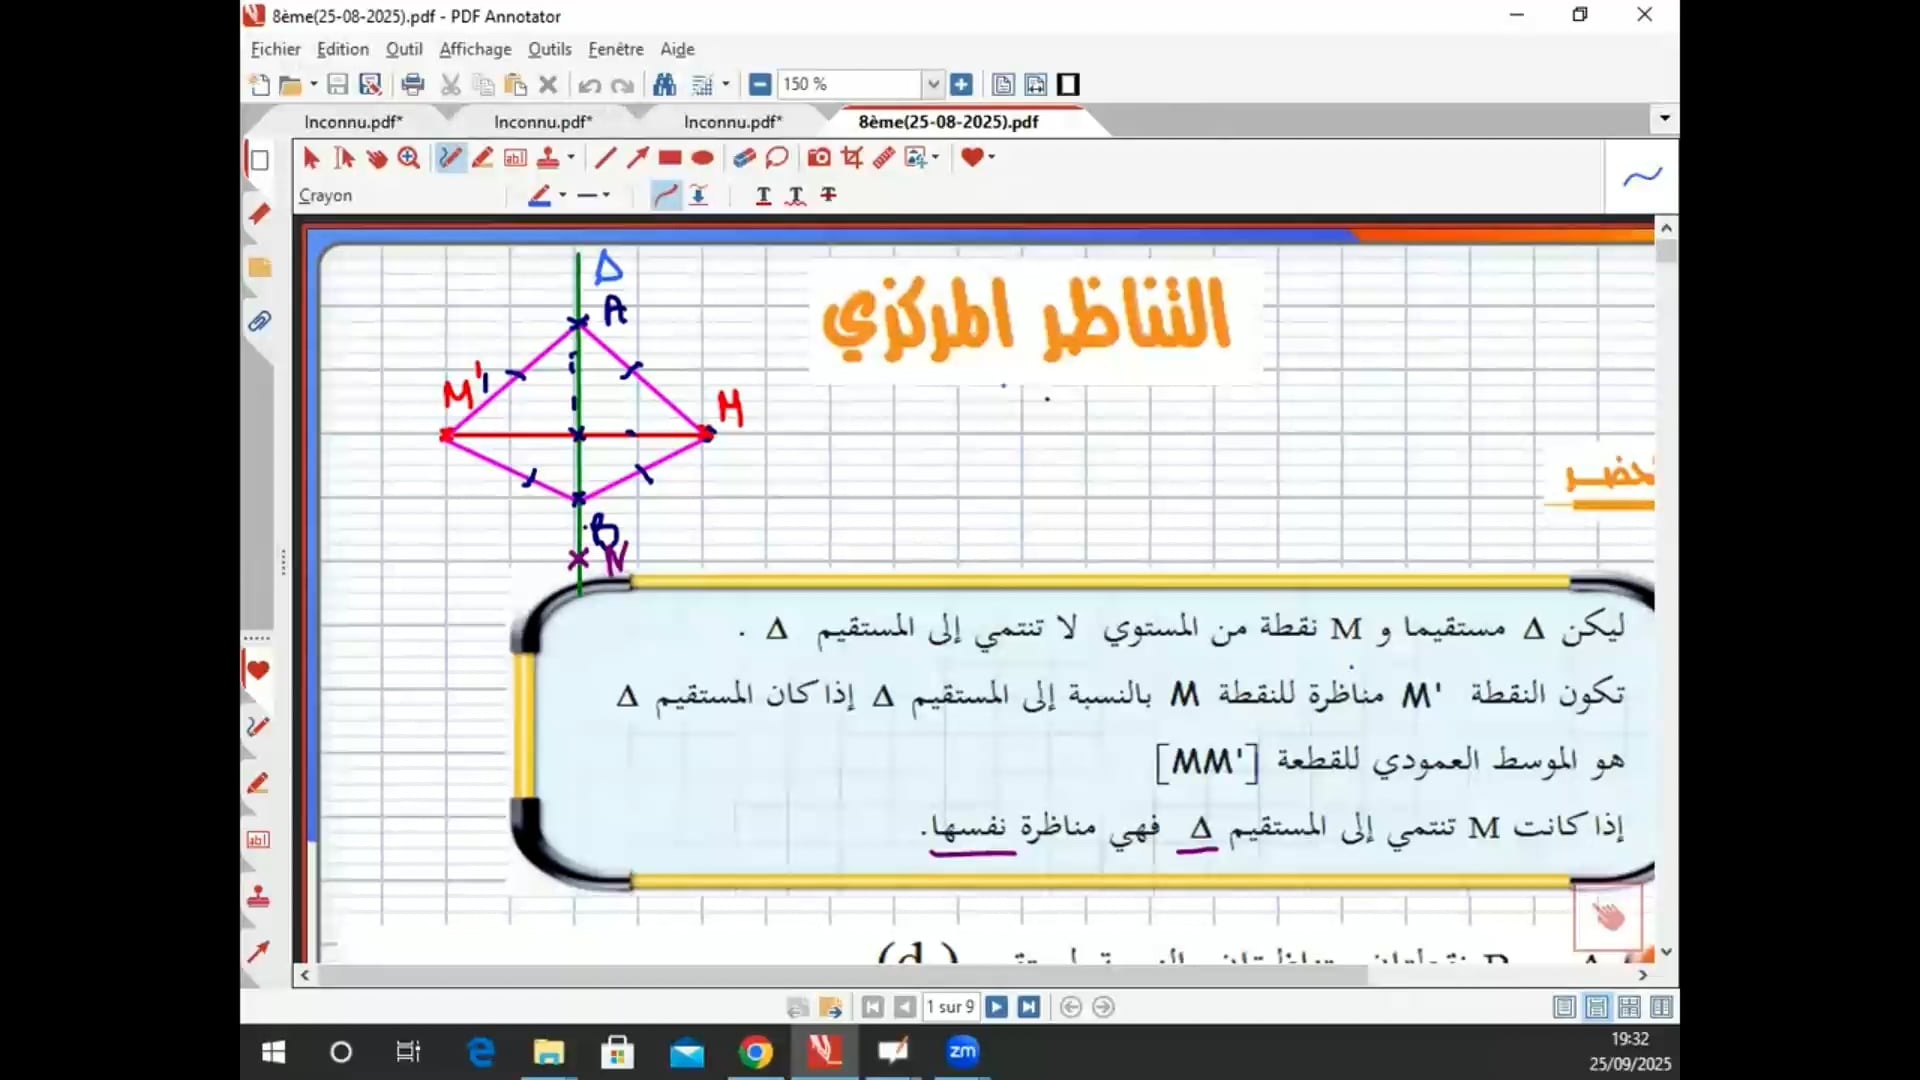The height and width of the screenshot is (1080, 1920).
Task: Open Google Chrome from the taskbar
Action: (755, 1052)
